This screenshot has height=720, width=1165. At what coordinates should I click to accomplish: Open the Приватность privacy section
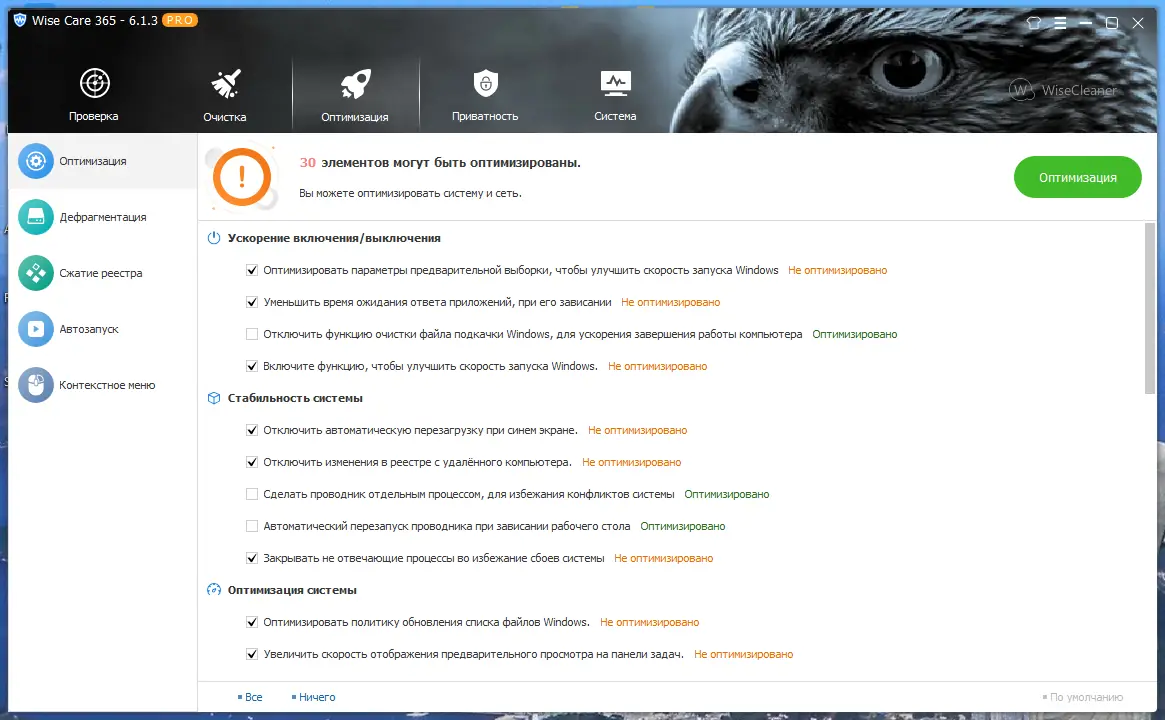(x=485, y=95)
